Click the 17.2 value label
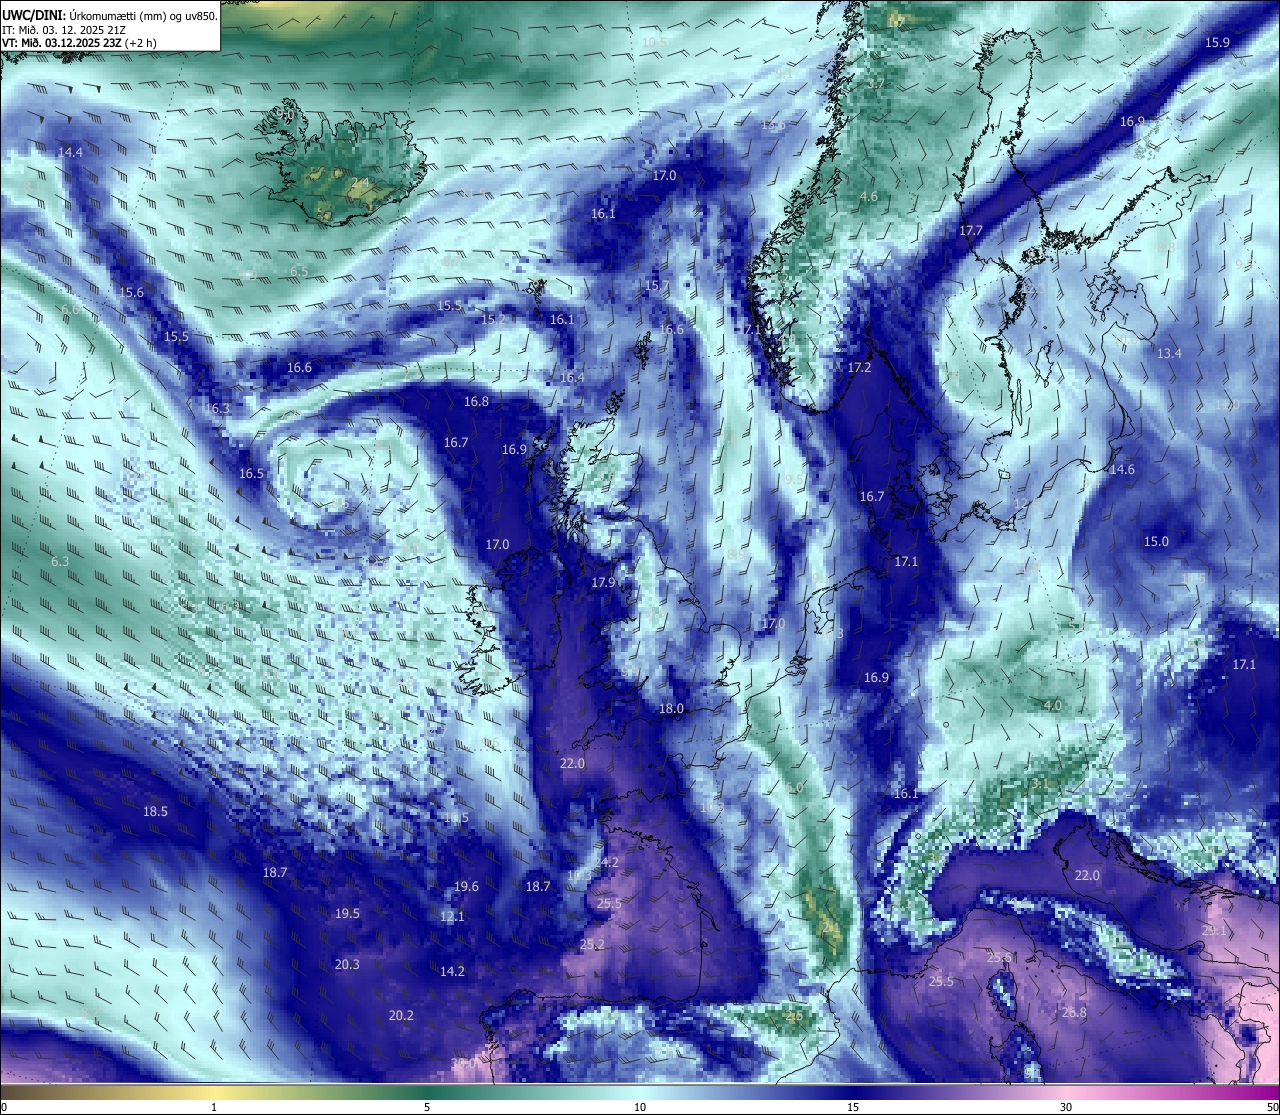Viewport: 1280px width, 1115px height. click(859, 368)
